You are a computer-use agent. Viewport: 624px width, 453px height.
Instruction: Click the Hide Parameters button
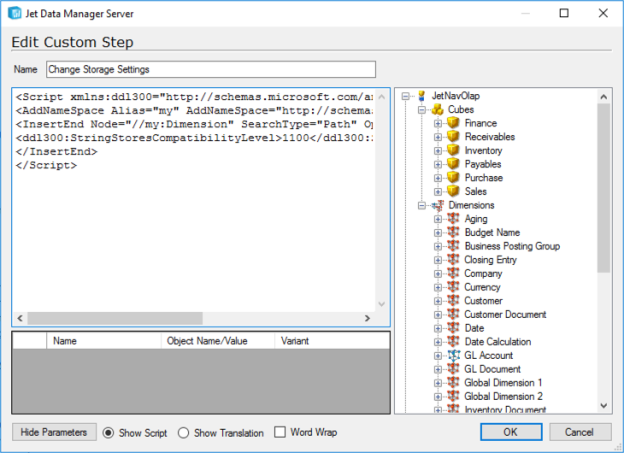(x=54, y=432)
